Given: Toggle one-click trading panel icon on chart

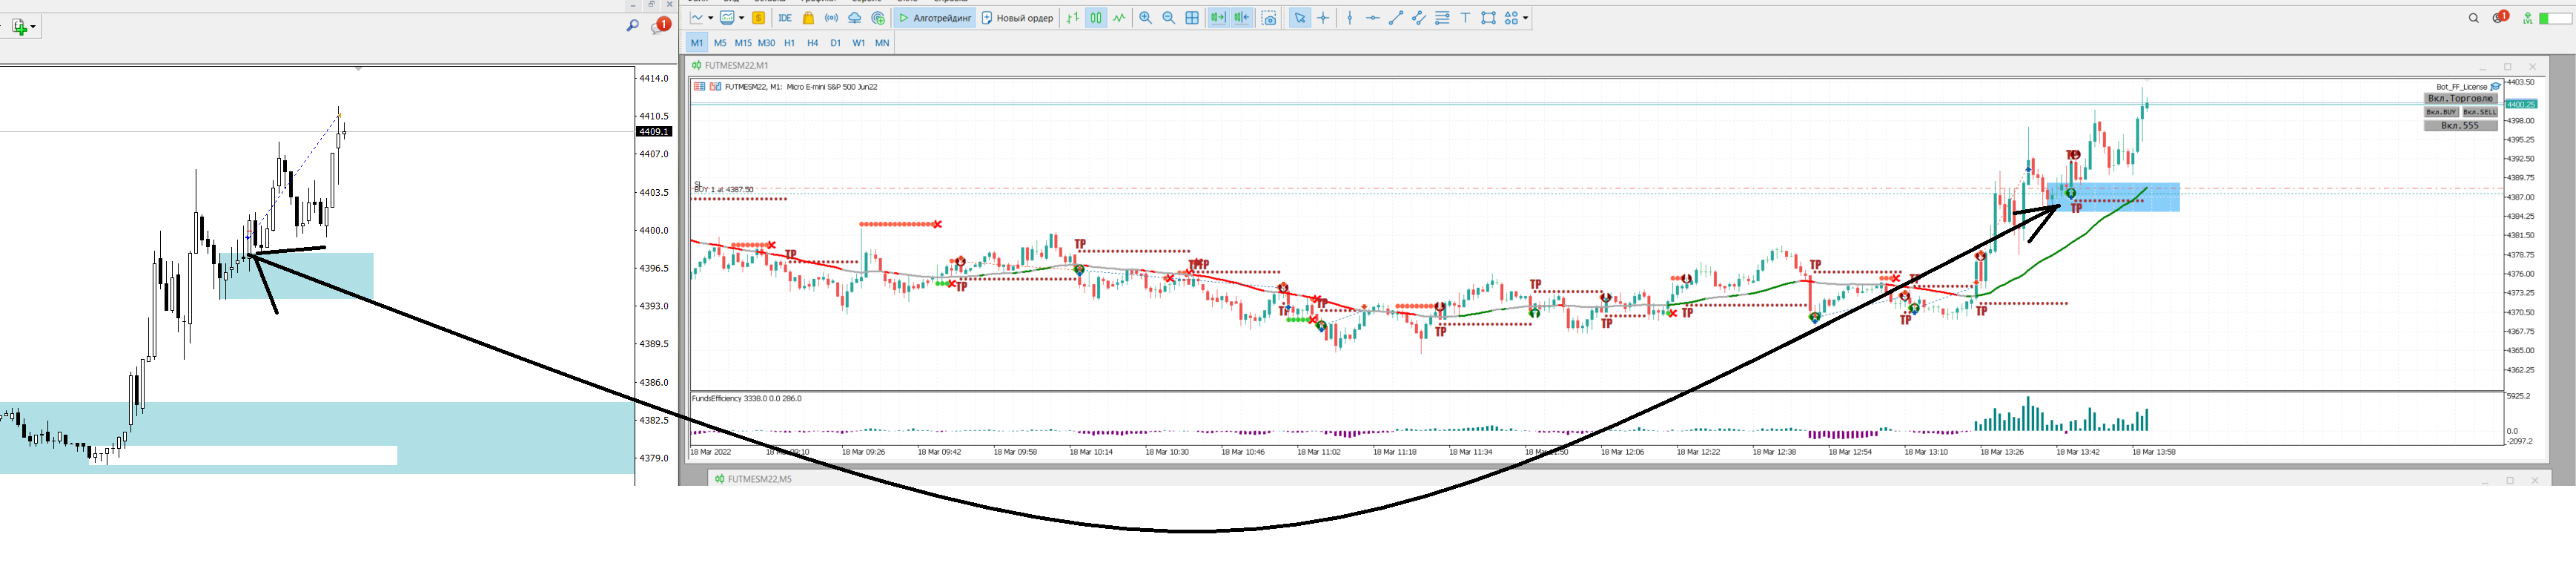Looking at the screenshot, I should pos(699,87).
